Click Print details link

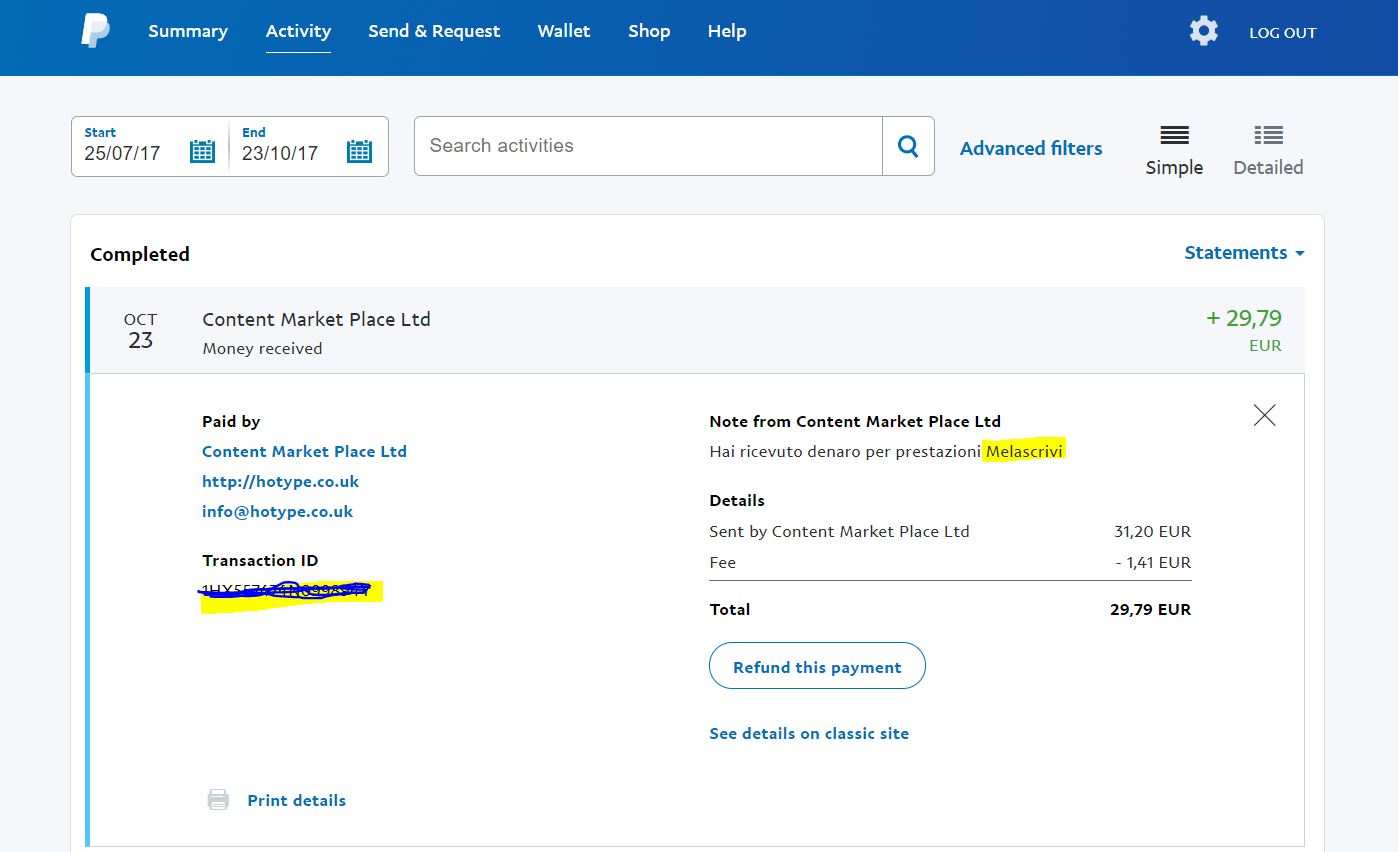point(297,800)
